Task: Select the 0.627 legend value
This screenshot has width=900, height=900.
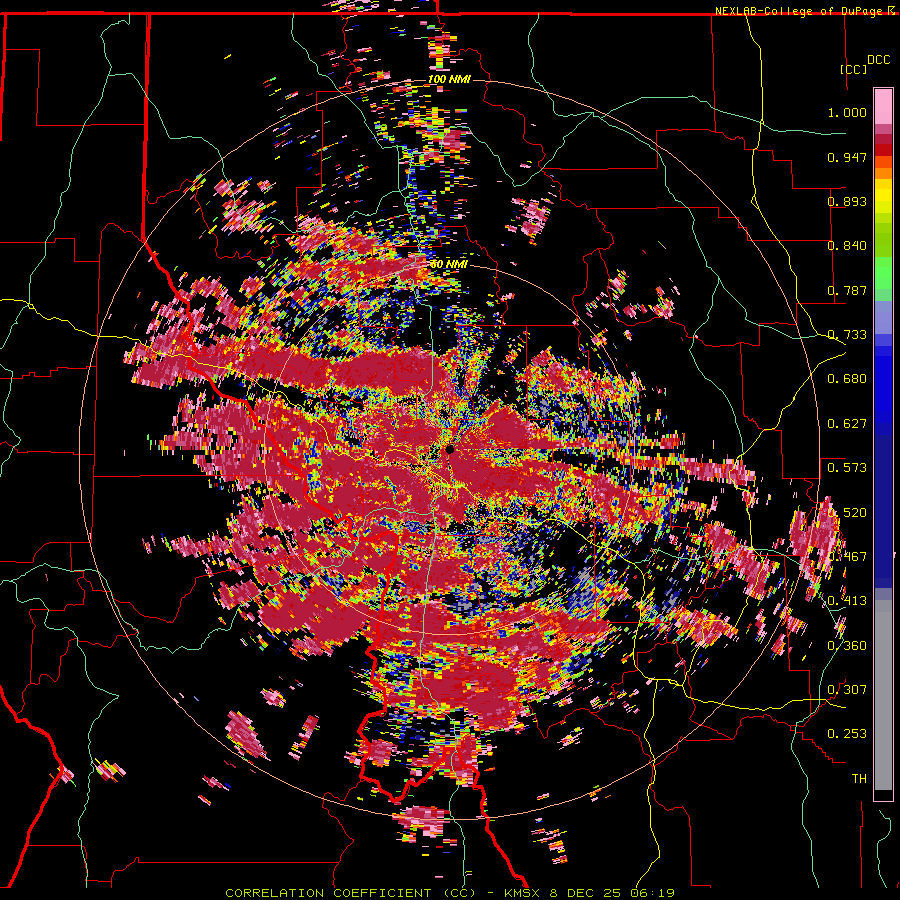Action: tap(847, 424)
